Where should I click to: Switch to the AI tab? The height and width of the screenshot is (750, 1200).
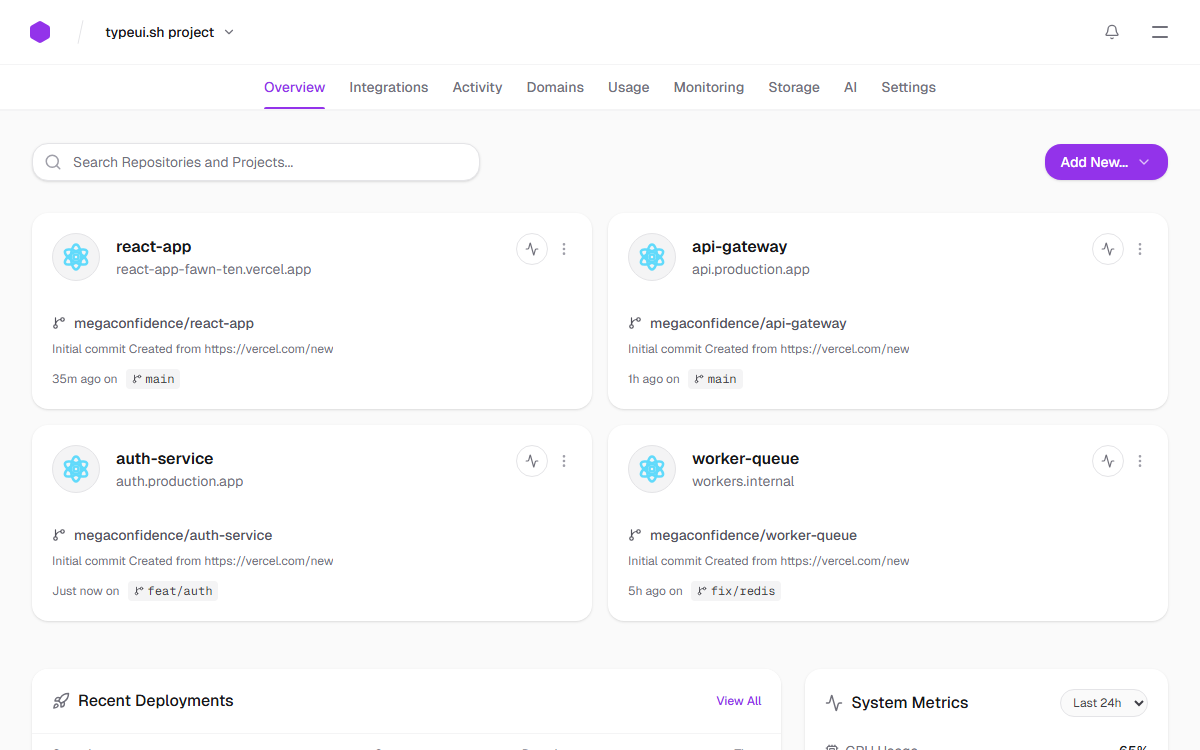click(850, 87)
